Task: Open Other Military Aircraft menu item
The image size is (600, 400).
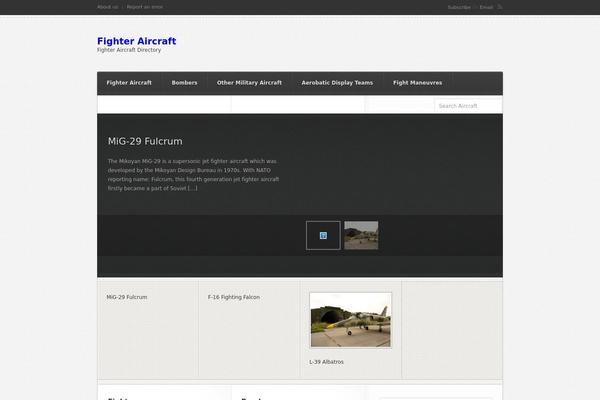Action: (249, 83)
